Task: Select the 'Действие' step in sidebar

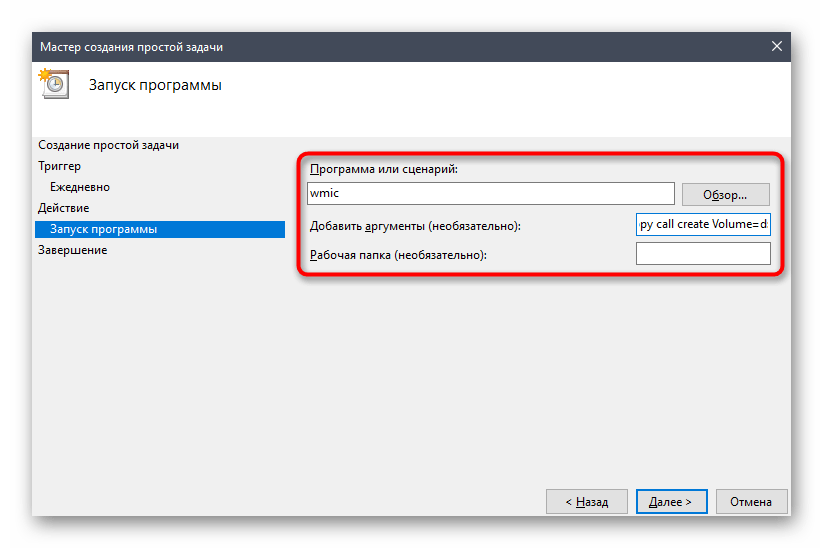Action: 64,208
